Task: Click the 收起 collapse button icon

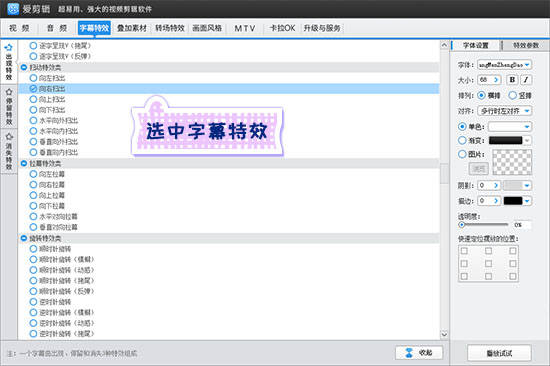Action: coord(409,353)
